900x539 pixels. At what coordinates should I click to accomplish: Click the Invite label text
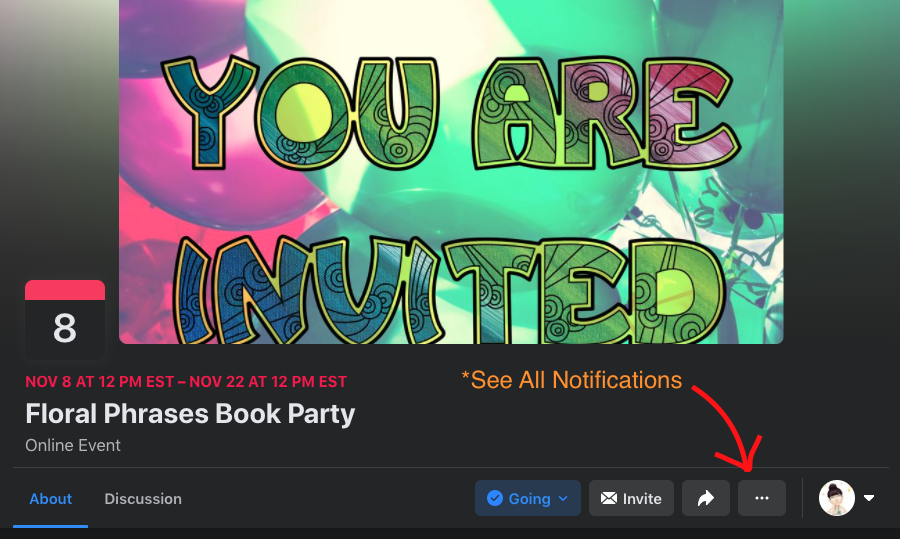click(642, 499)
